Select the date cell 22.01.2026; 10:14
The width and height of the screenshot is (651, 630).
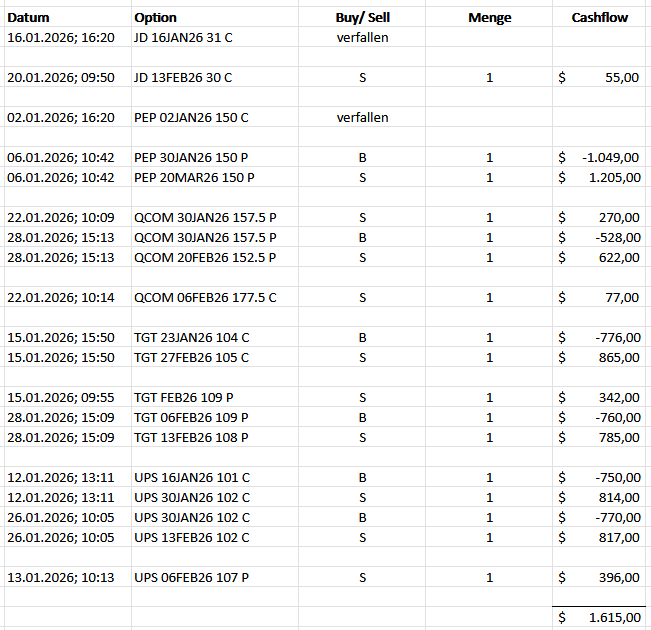click(x=60, y=298)
